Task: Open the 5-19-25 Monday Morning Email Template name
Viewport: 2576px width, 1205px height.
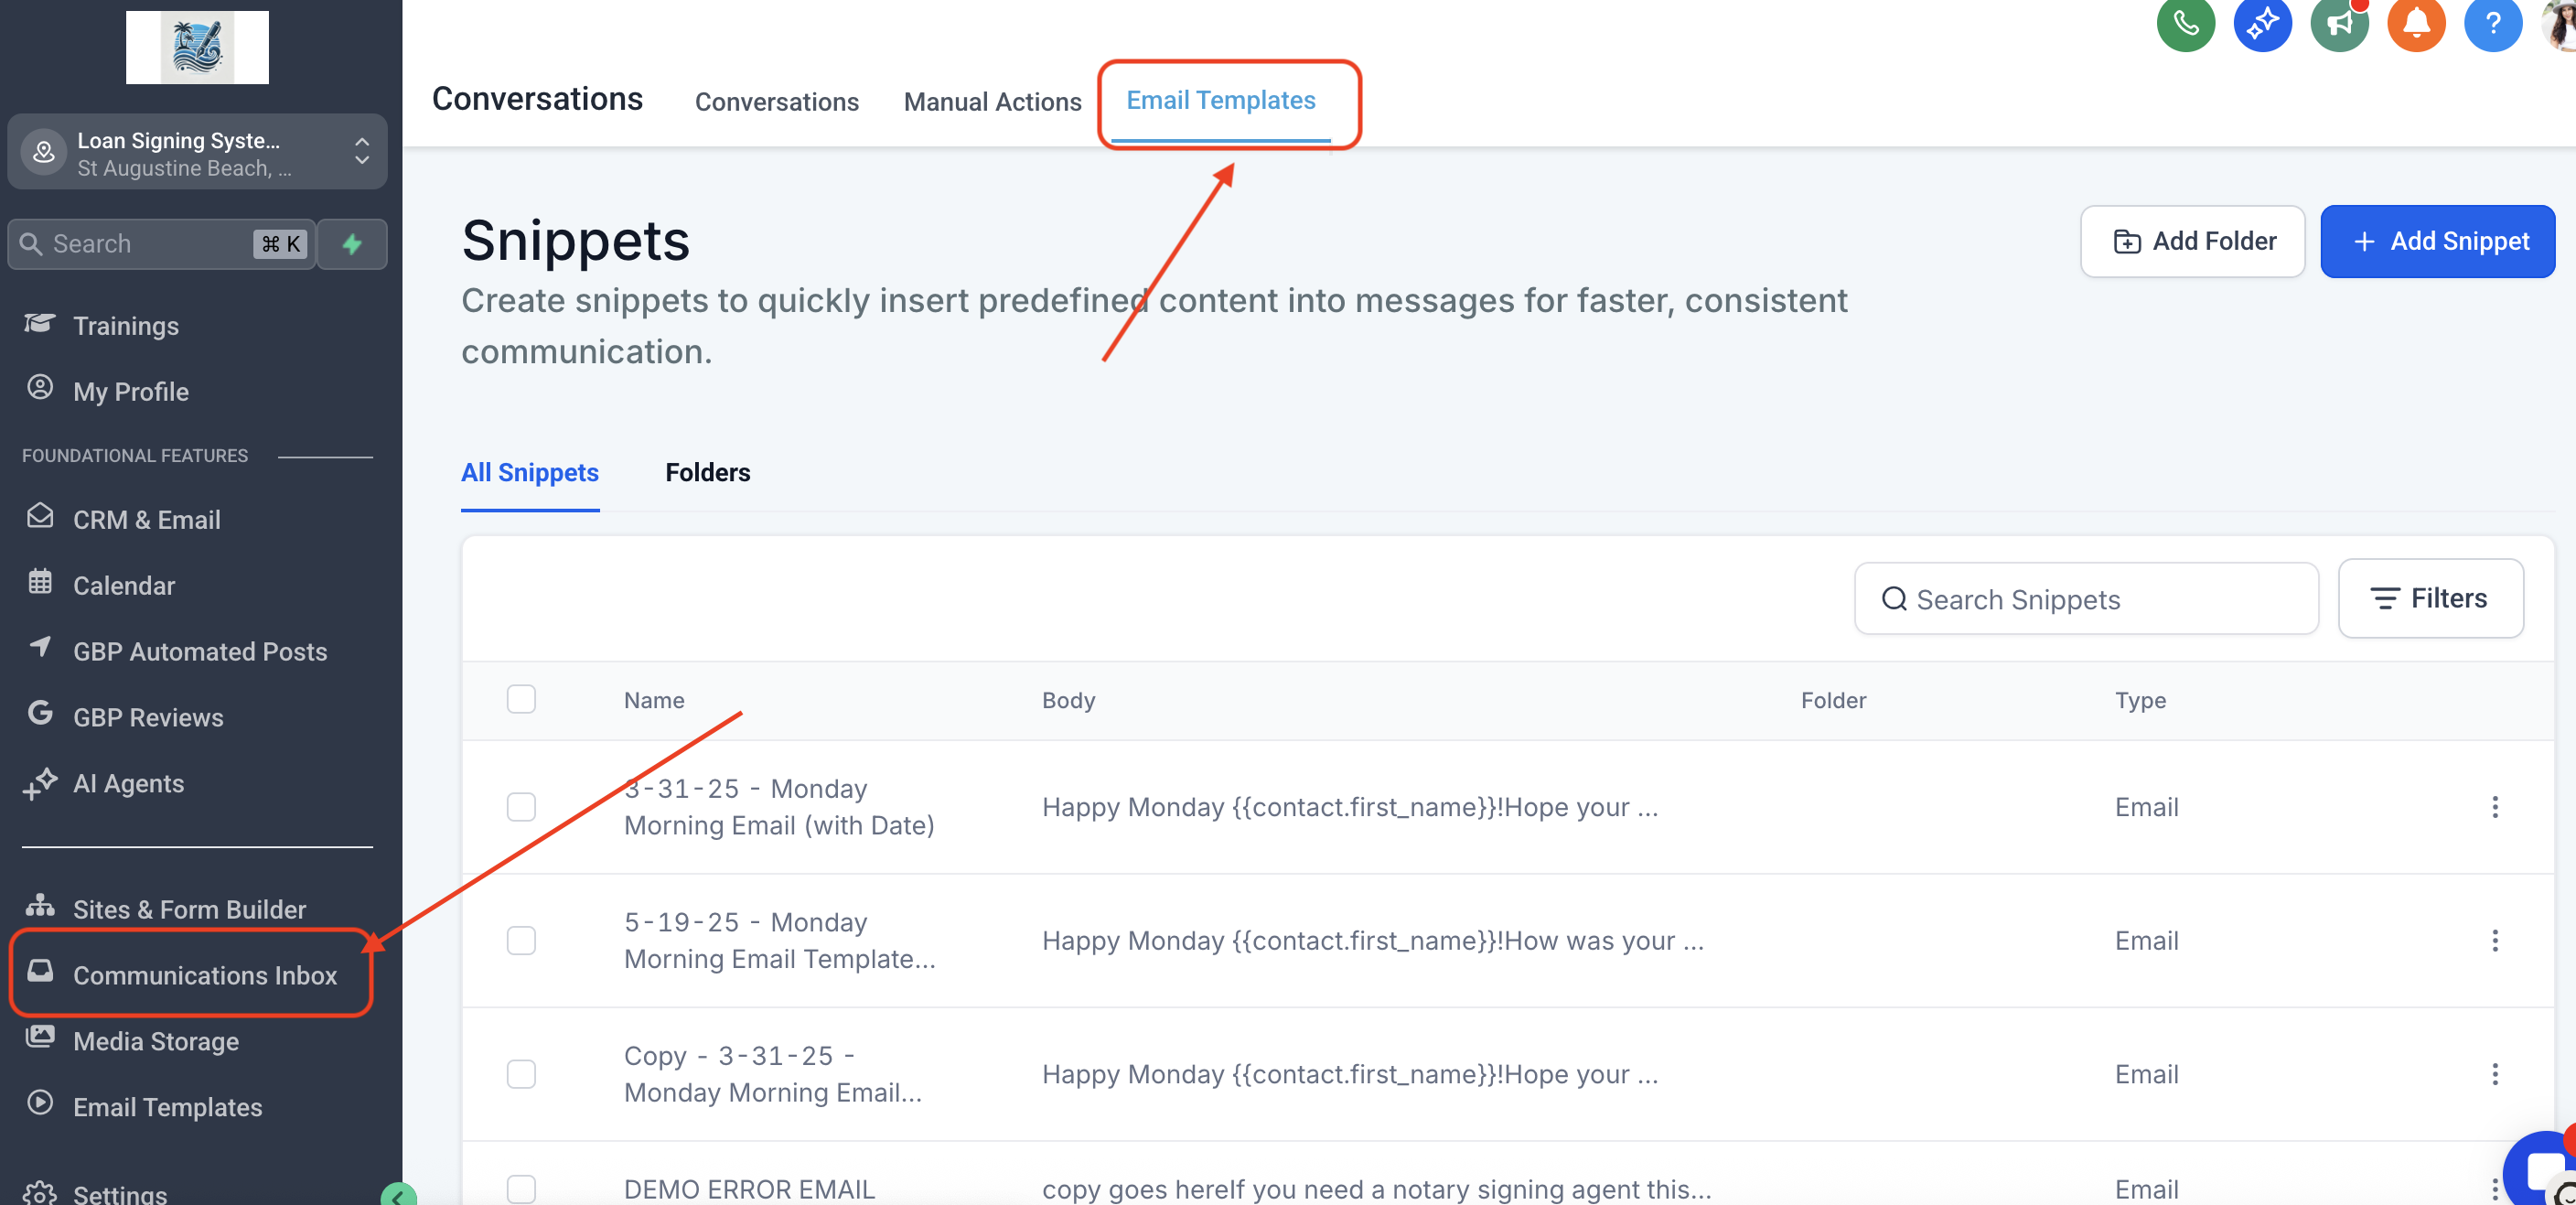Action: tap(780, 941)
